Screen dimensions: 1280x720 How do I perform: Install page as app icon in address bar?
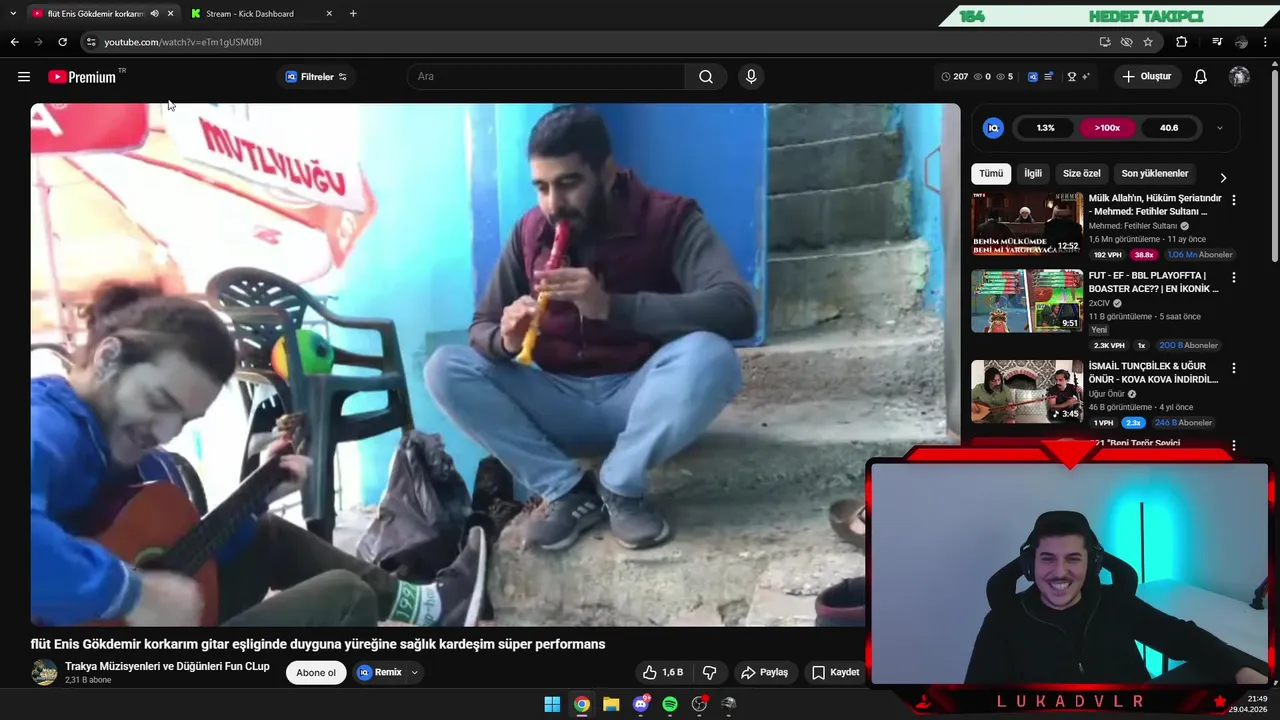click(x=1105, y=42)
